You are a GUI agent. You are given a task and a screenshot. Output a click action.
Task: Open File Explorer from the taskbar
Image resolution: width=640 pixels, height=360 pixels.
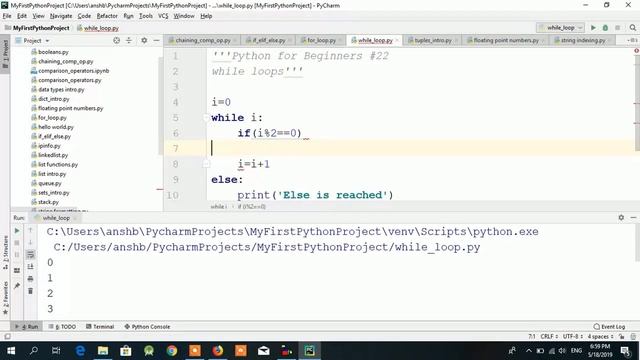tap(102, 351)
